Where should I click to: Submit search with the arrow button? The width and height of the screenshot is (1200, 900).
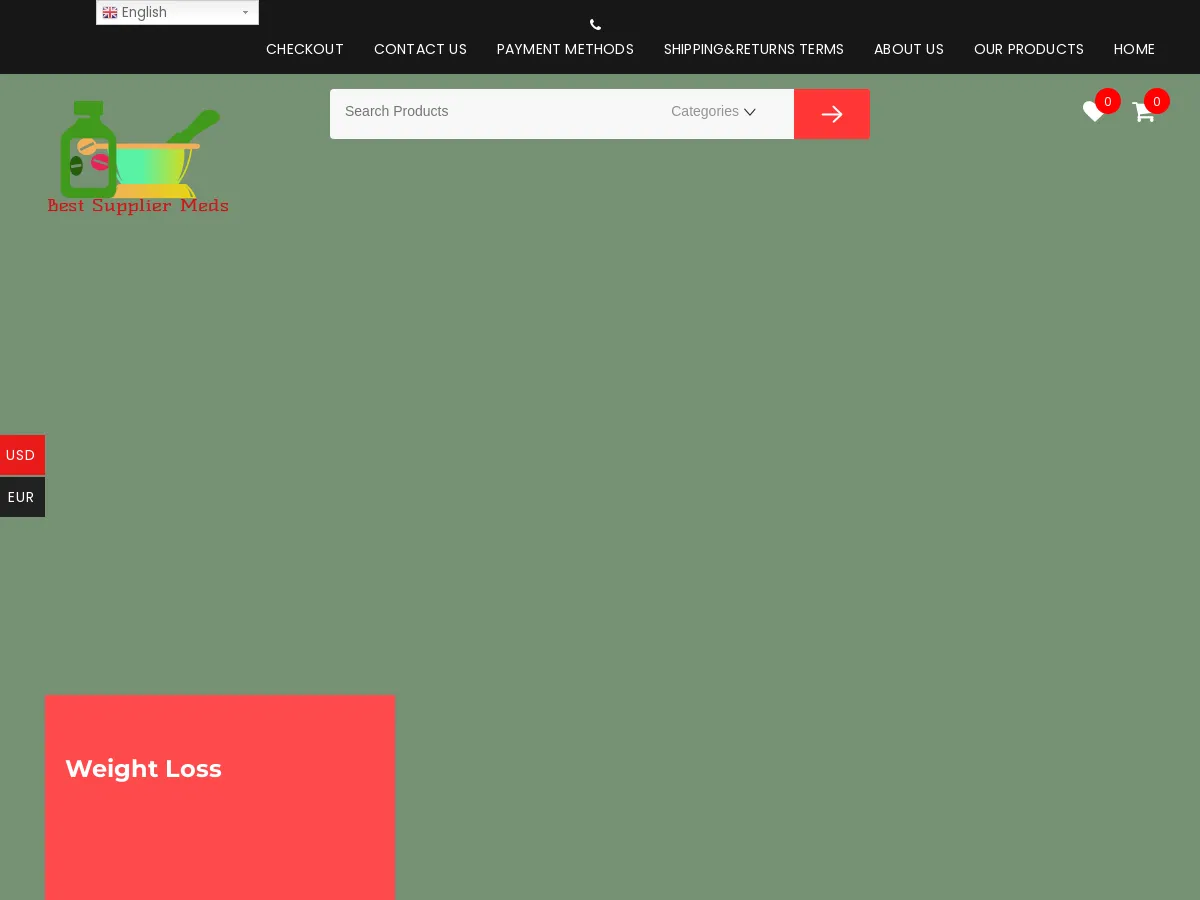pyautogui.click(x=831, y=114)
